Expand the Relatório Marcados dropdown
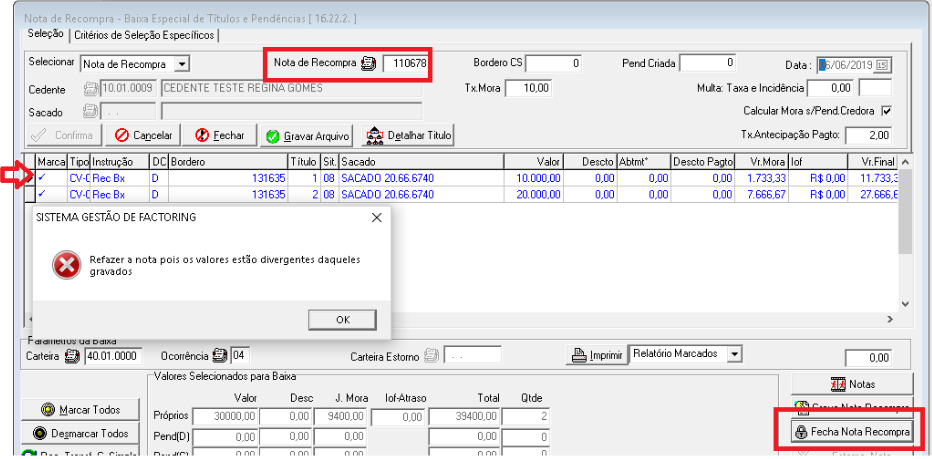This screenshot has height=459, width=932. pyautogui.click(x=736, y=354)
